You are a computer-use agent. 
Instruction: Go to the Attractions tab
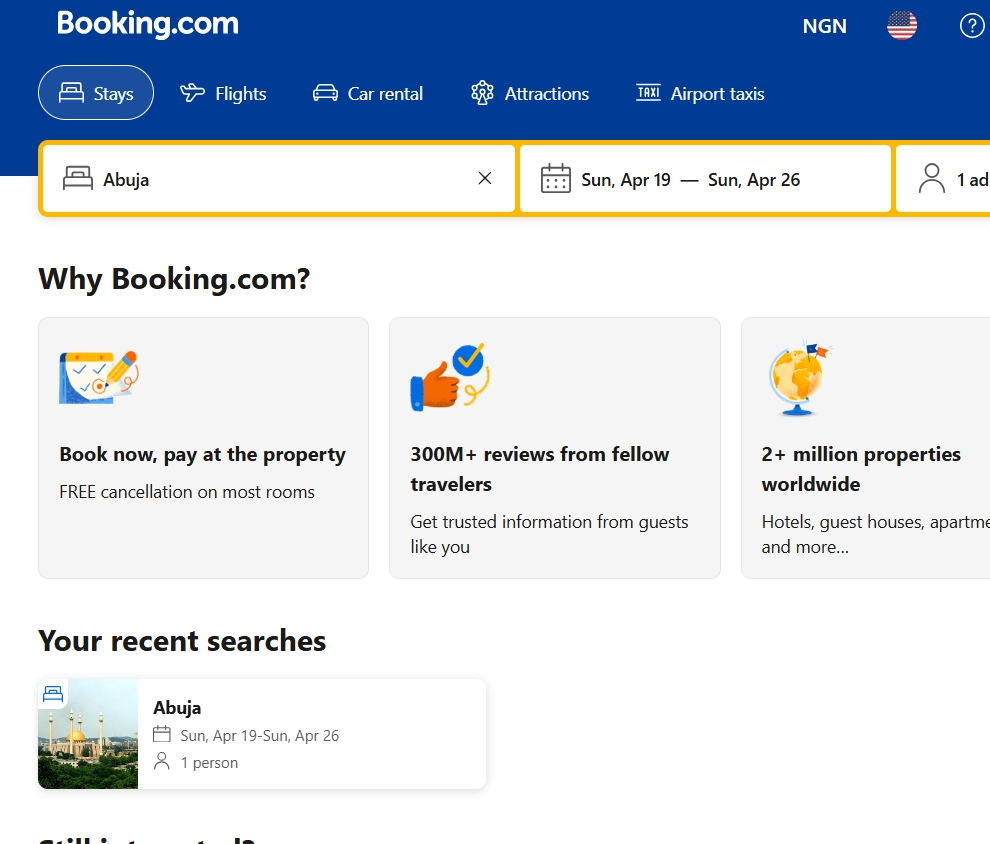pos(530,93)
